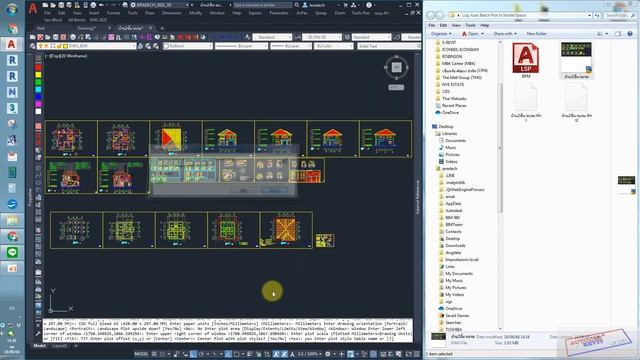This screenshot has width=640, height=360.
Task: Open the annotation scale 1:1/100% dropdown
Action: (x=309, y=354)
